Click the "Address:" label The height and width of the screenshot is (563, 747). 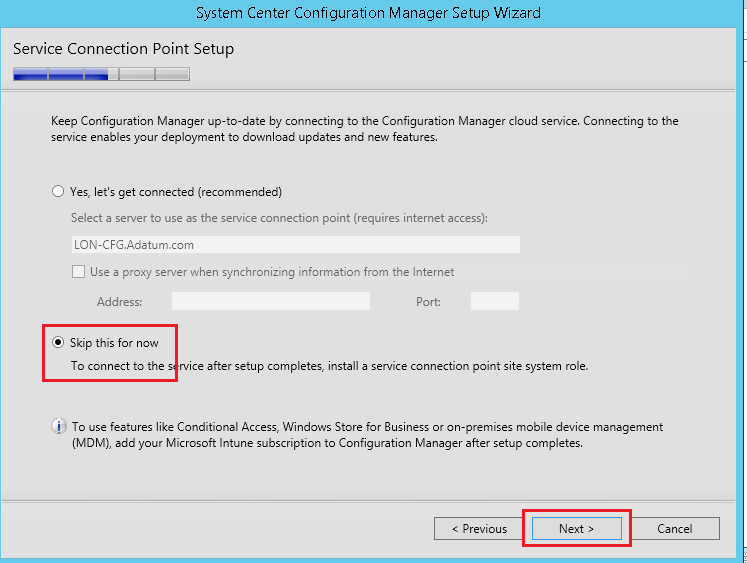pos(120,302)
